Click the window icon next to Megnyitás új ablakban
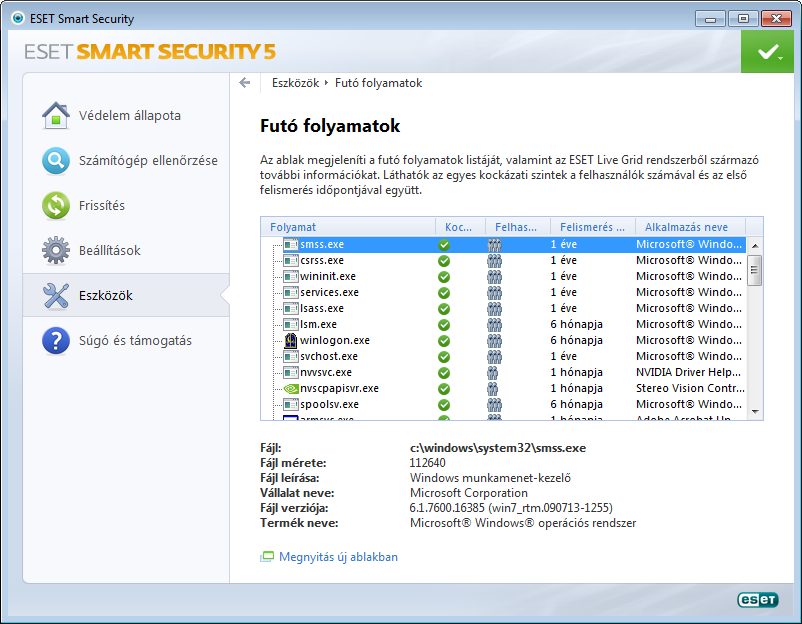 (x=266, y=556)
